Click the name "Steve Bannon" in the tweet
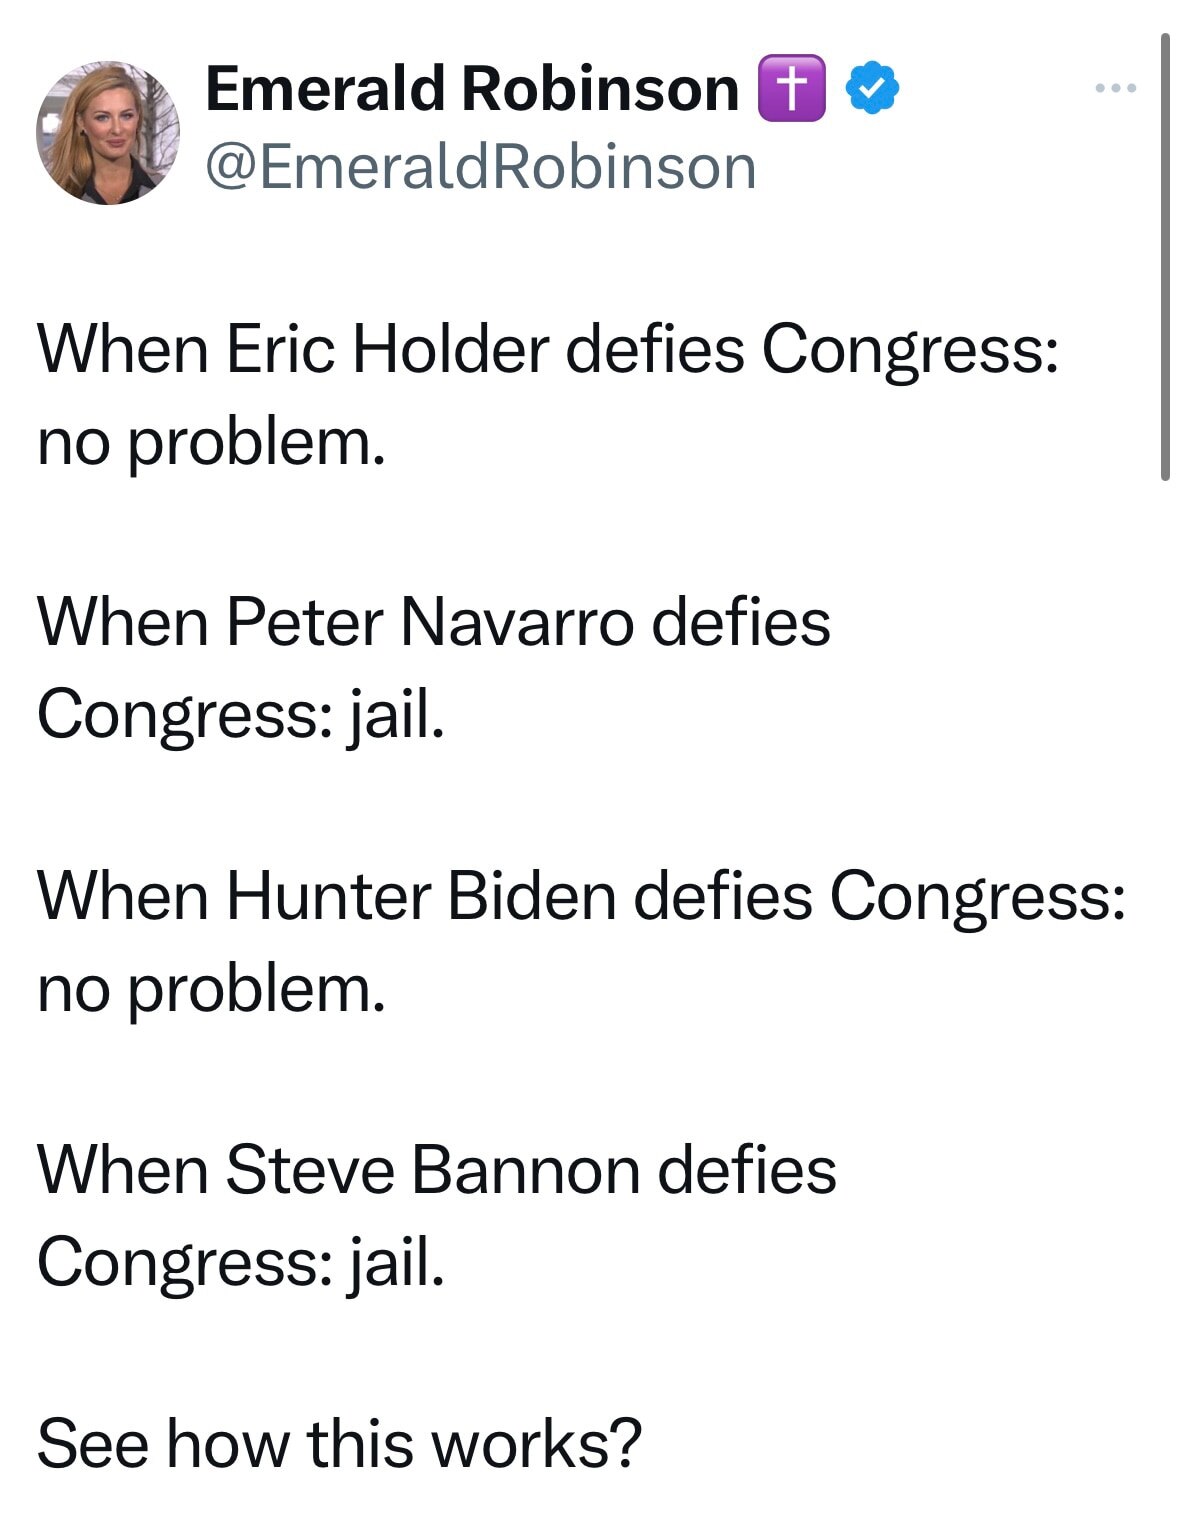The width and height of the screenshot is (1179, 1515). point(432,1169)
